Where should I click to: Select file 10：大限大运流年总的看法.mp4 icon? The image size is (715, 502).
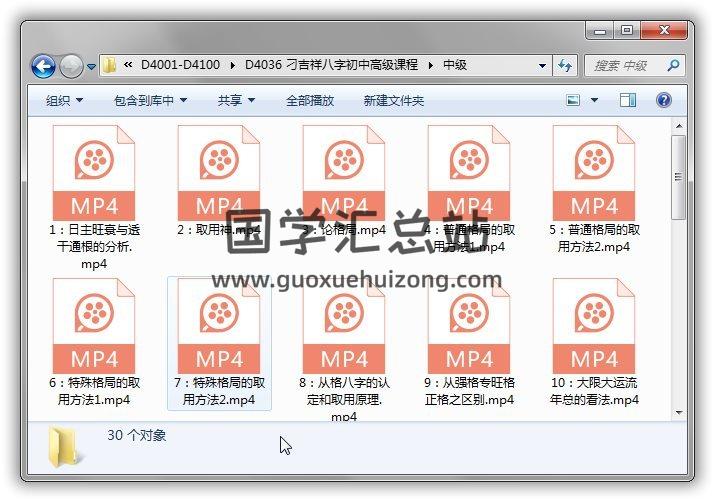click(x=594, y=326)
